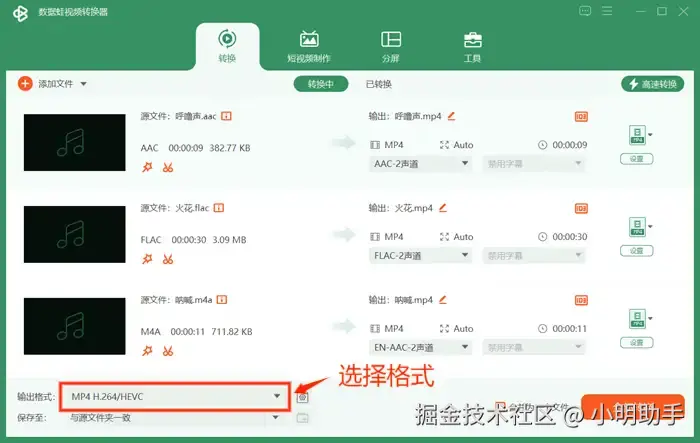Open effects editor for 呐喊.m4a

pos(147,351)
